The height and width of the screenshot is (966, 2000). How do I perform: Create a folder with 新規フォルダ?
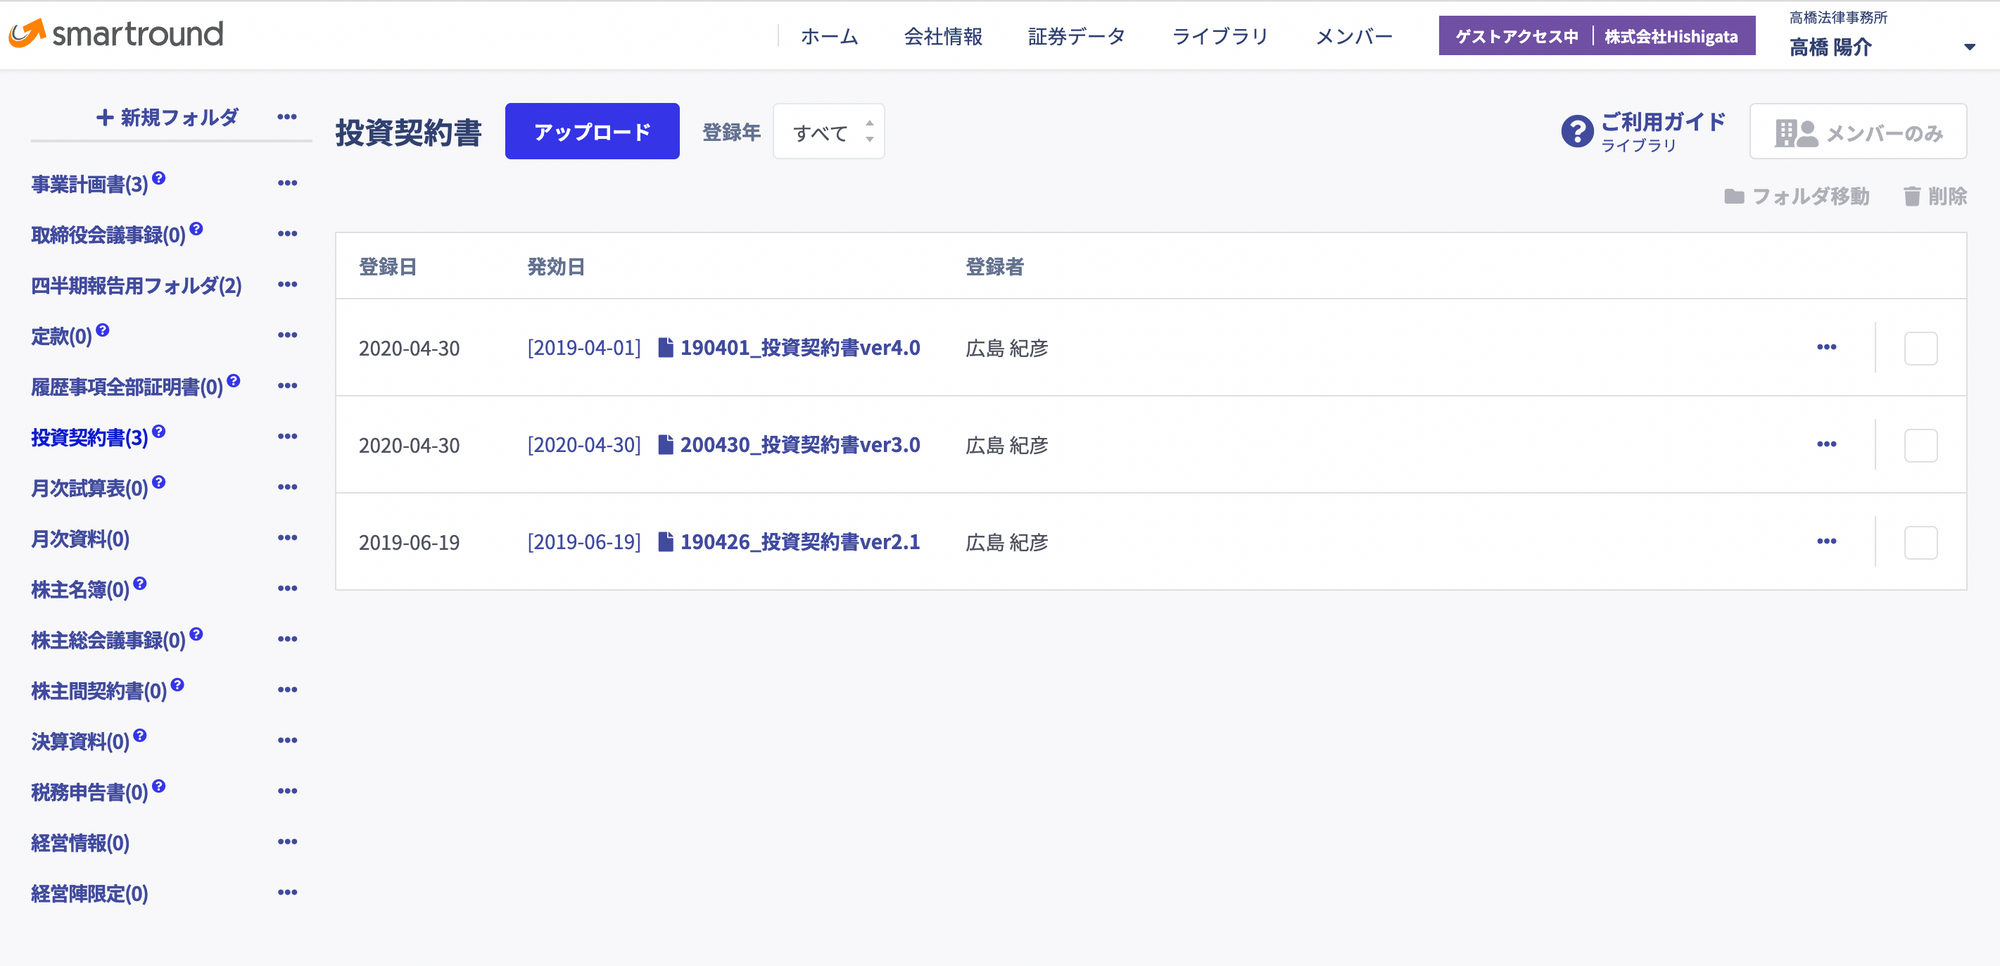[167, 117]
